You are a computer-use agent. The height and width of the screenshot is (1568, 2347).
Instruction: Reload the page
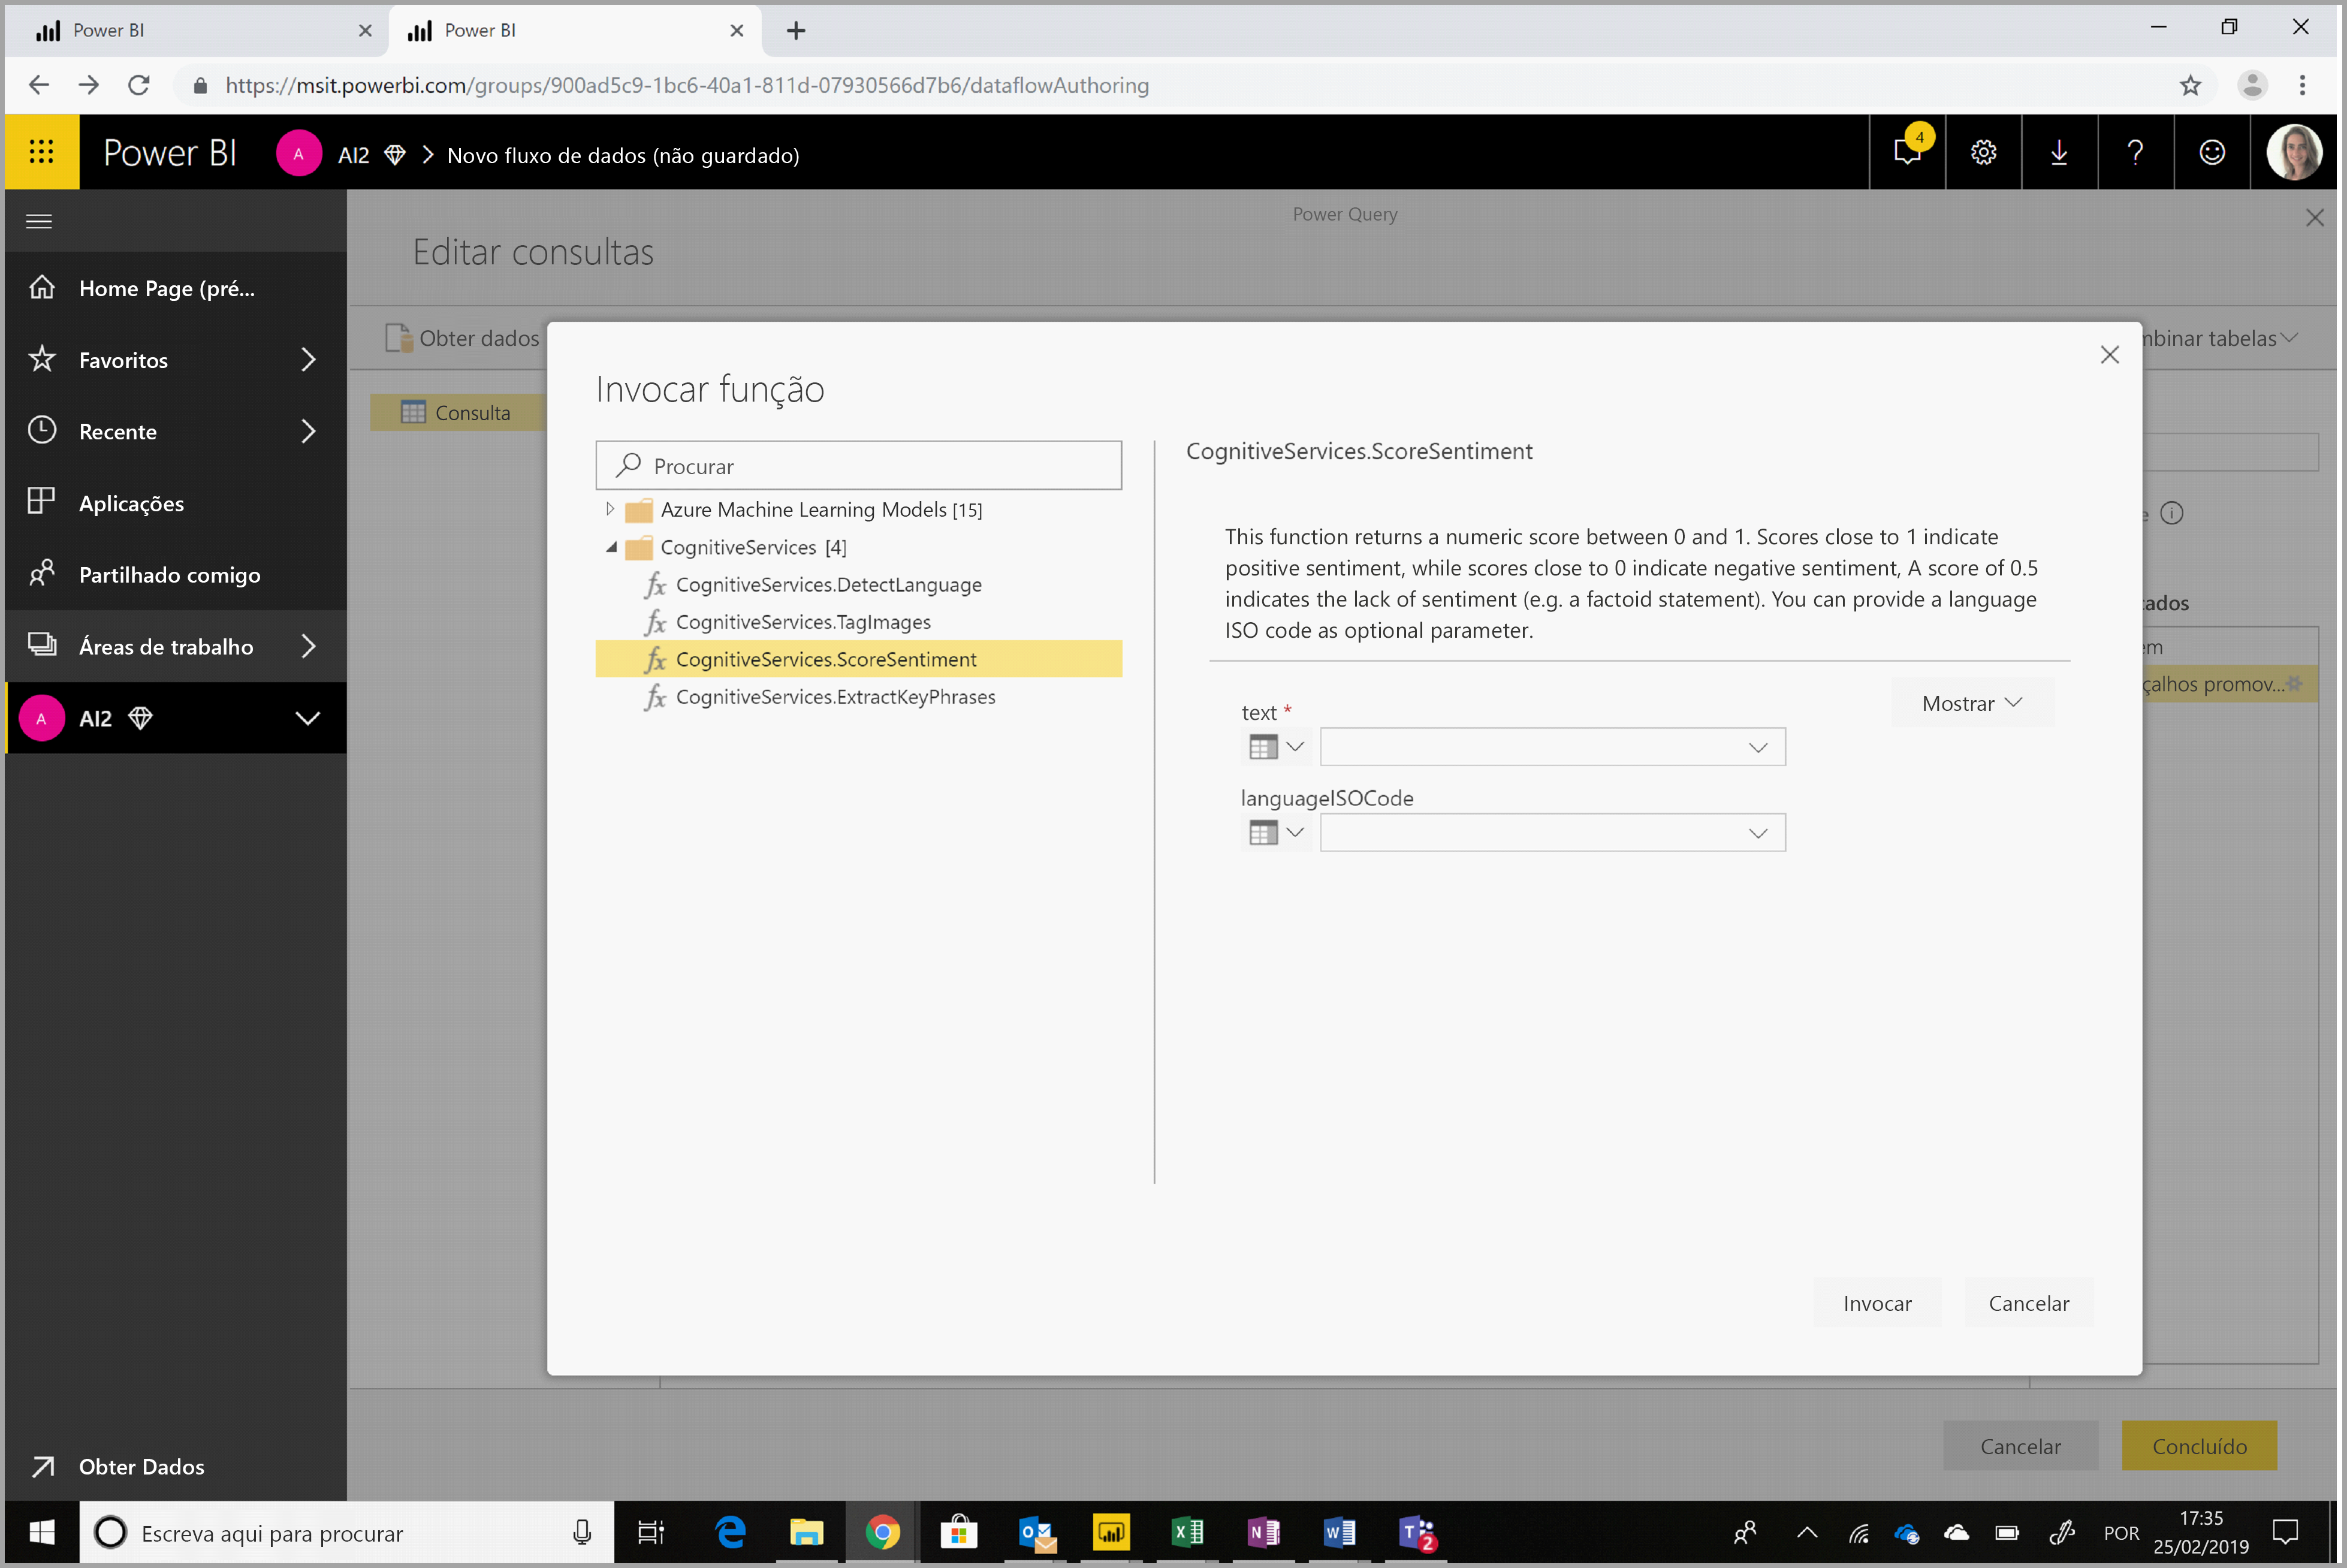point(139,85)
